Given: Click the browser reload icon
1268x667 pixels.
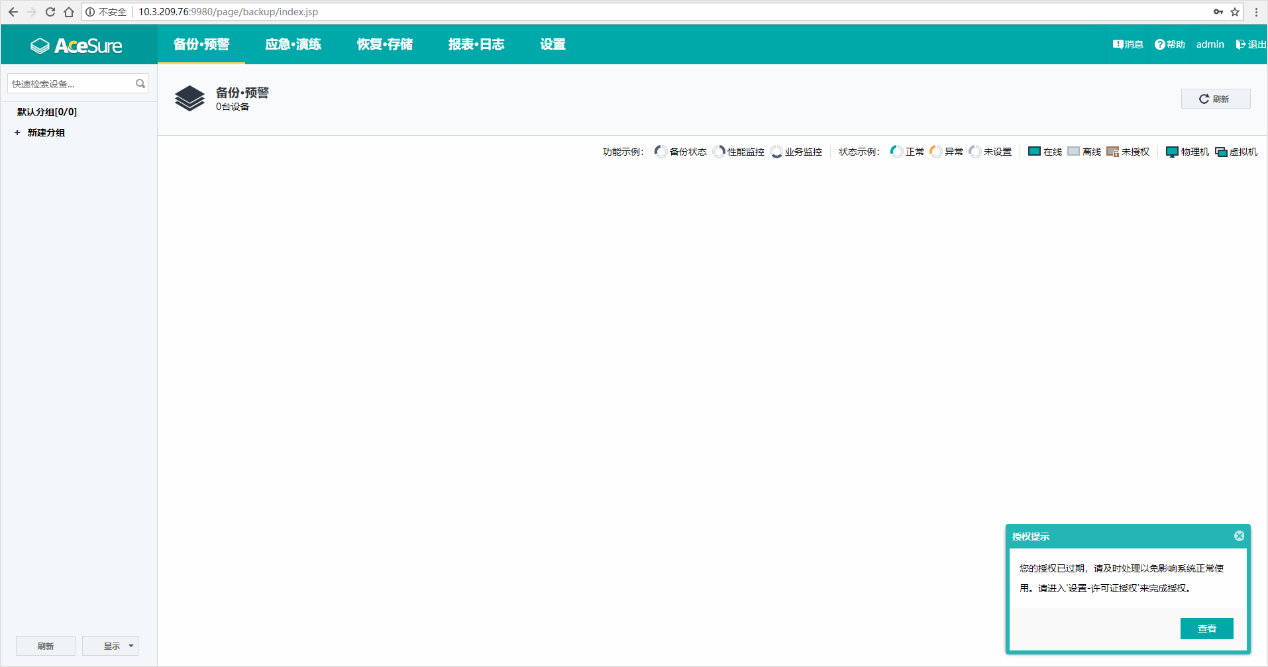Looking at the screenshot, I should click(x=50, y=12).
